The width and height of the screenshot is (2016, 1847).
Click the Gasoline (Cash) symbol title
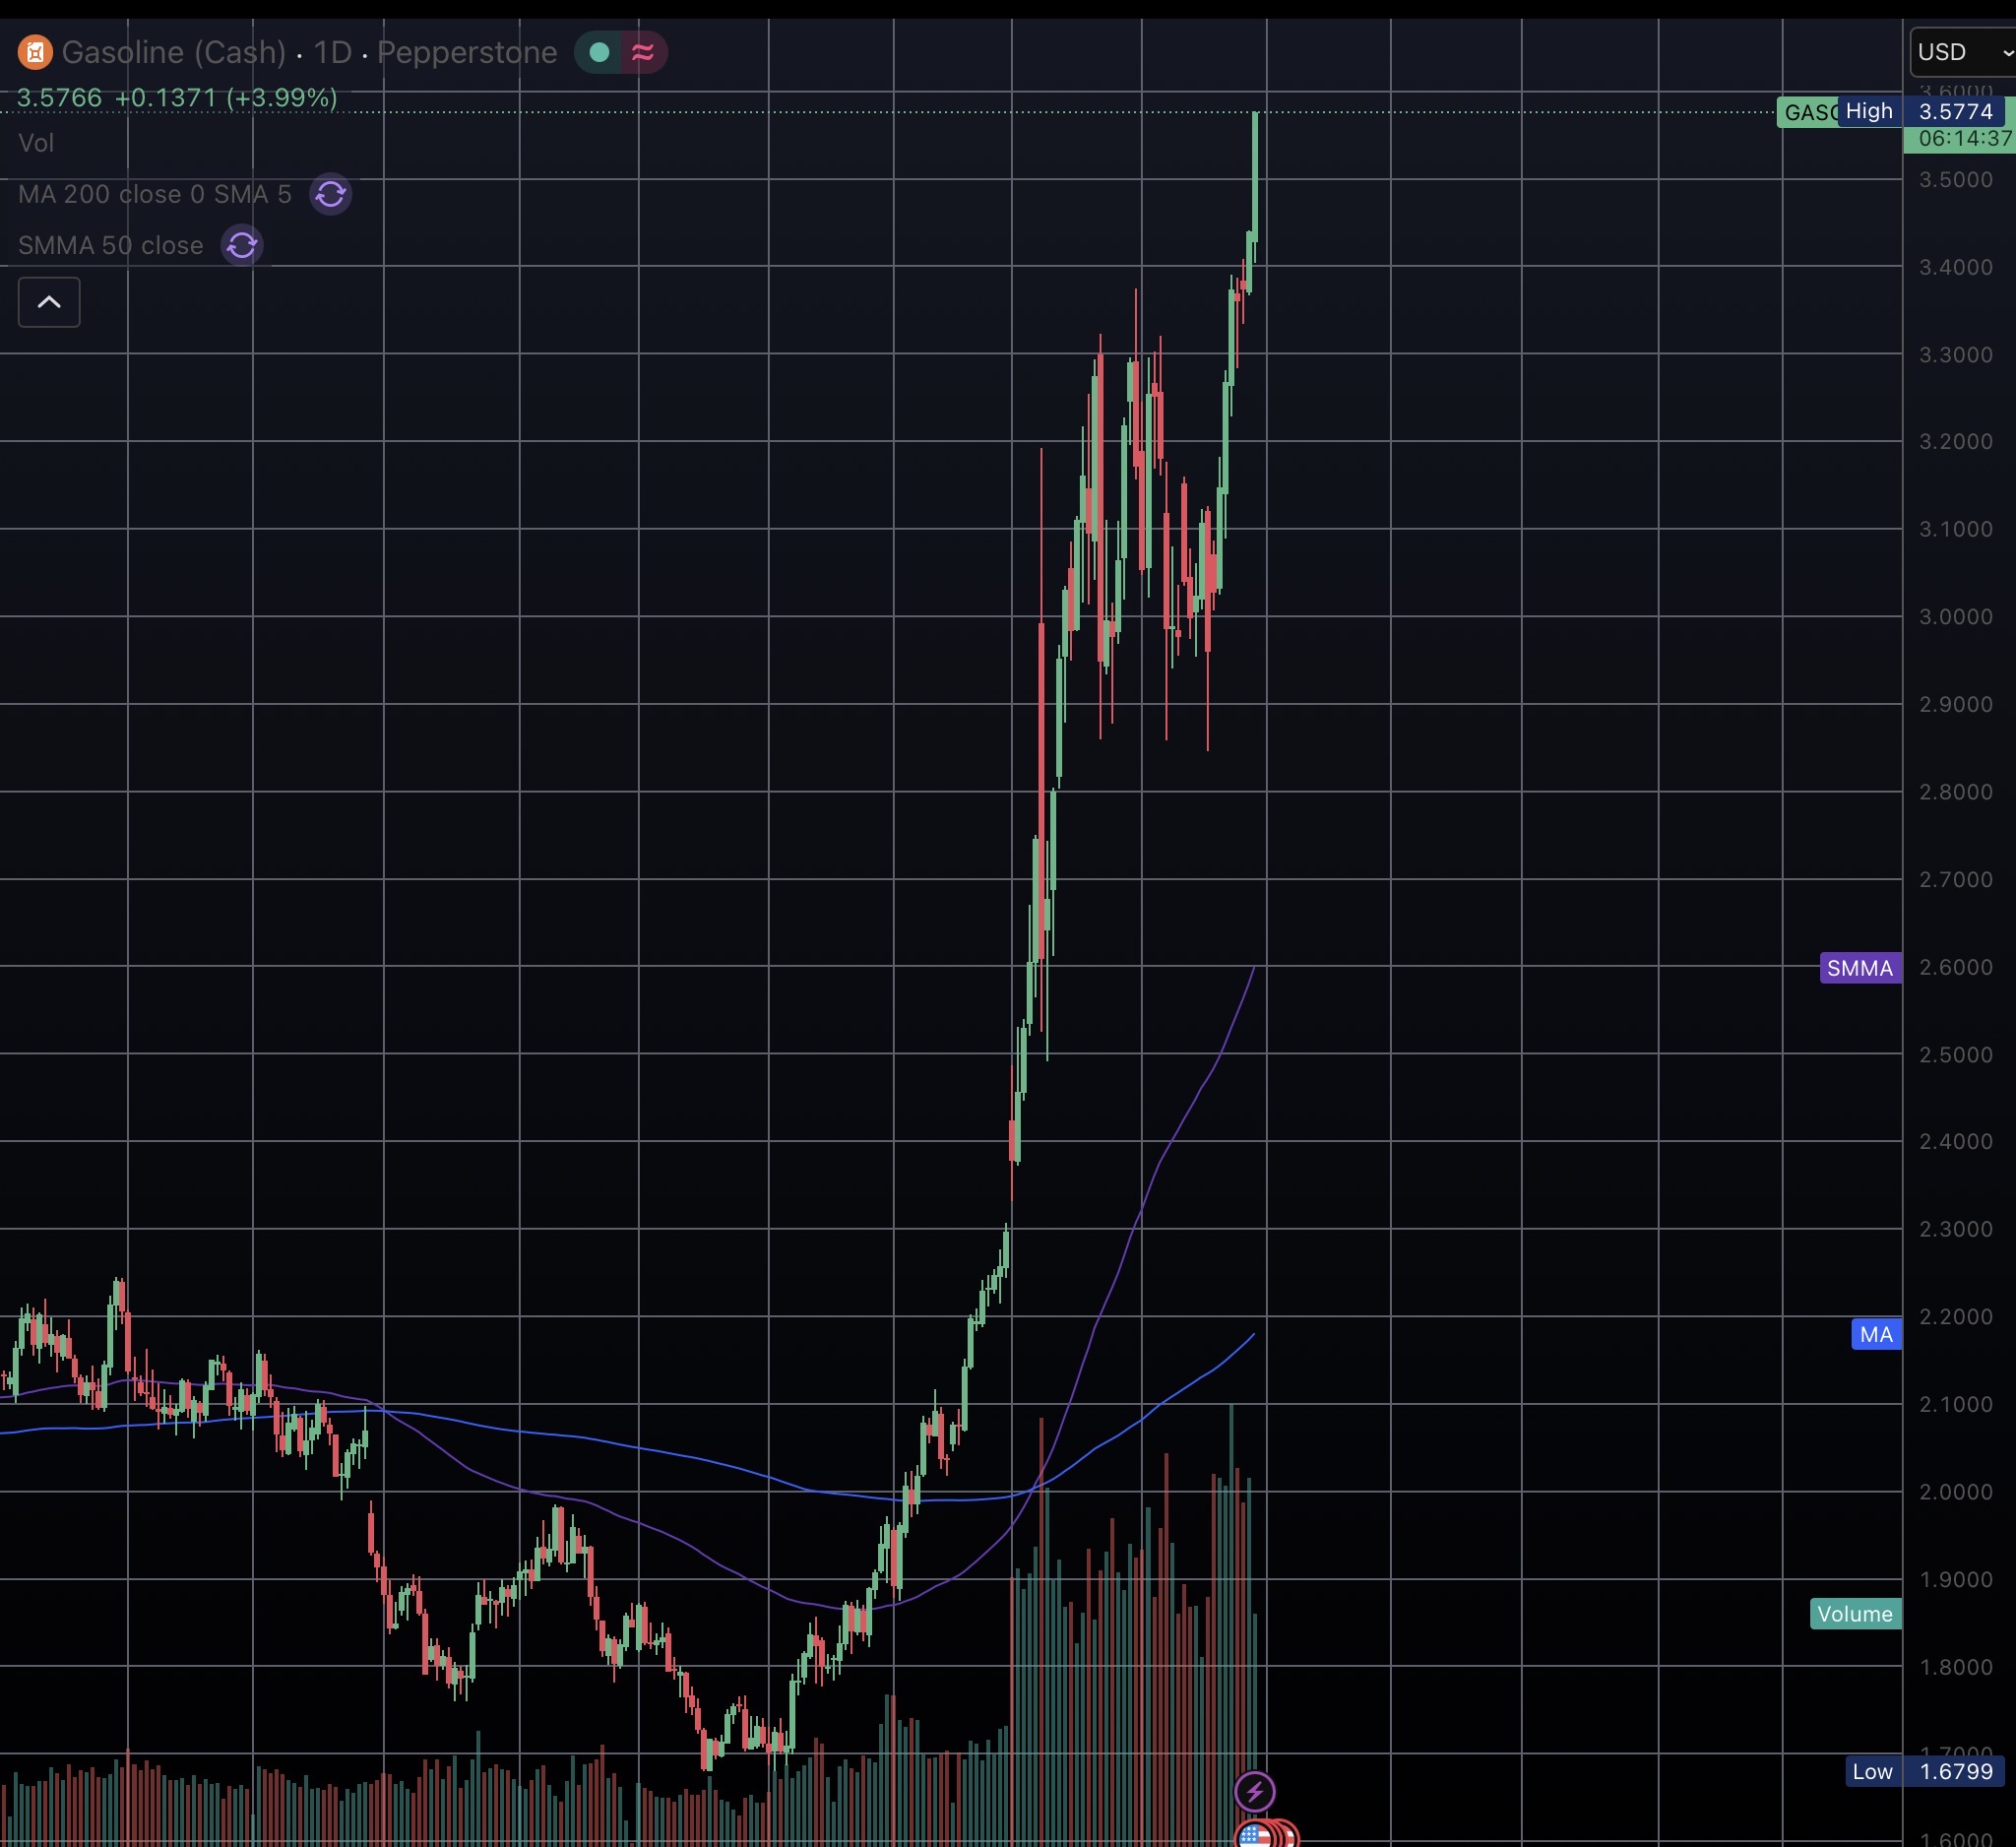pyautogui.click(x=174, y=52)
